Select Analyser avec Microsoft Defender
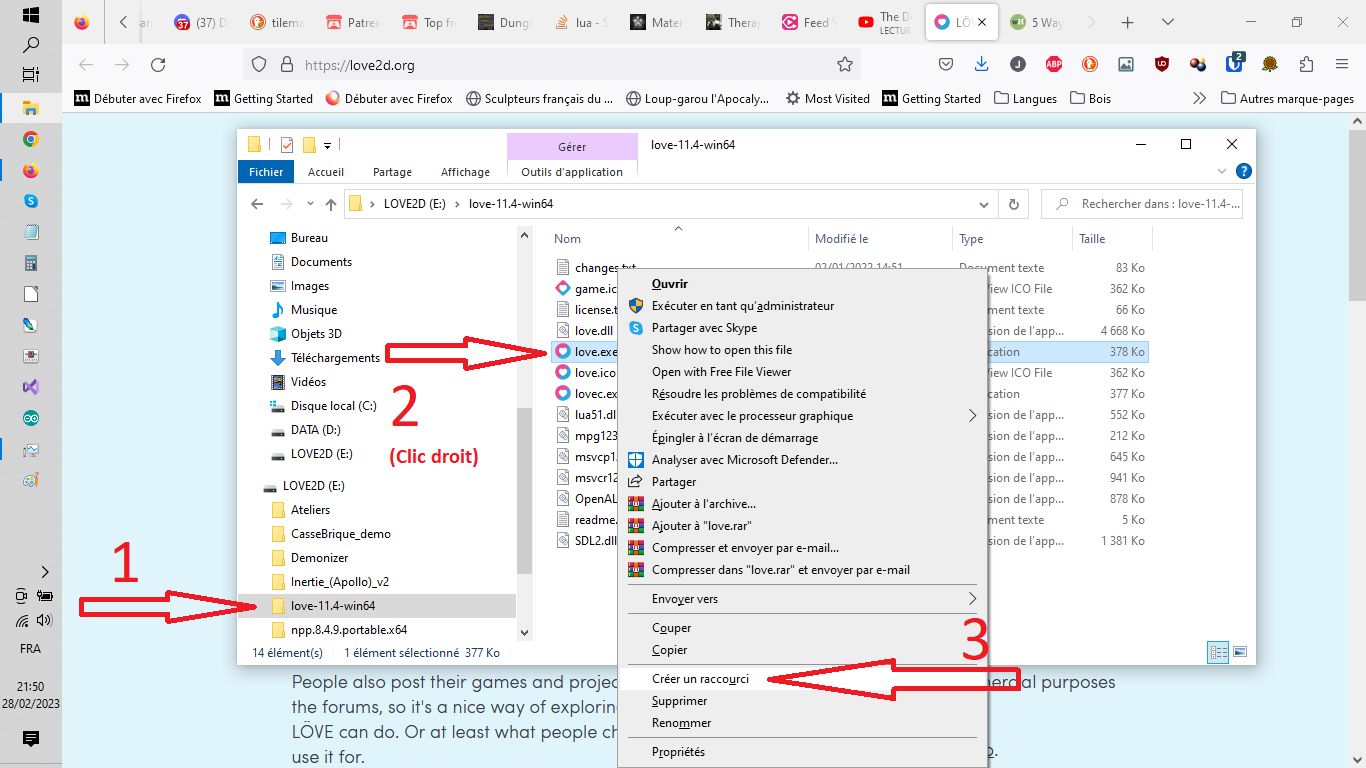Image resolution: width=1366 pixels, height=768 pixels. (x=745, y=460)
